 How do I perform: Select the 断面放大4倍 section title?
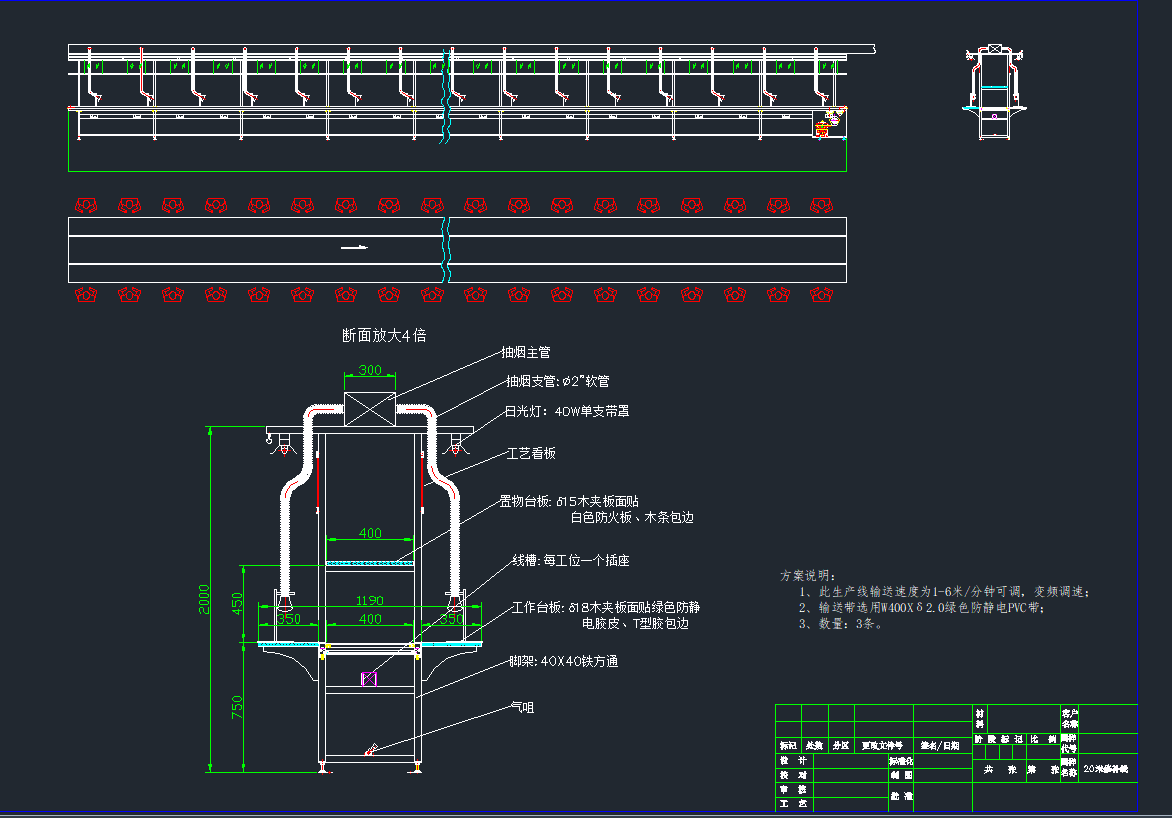tap(384, 335)
